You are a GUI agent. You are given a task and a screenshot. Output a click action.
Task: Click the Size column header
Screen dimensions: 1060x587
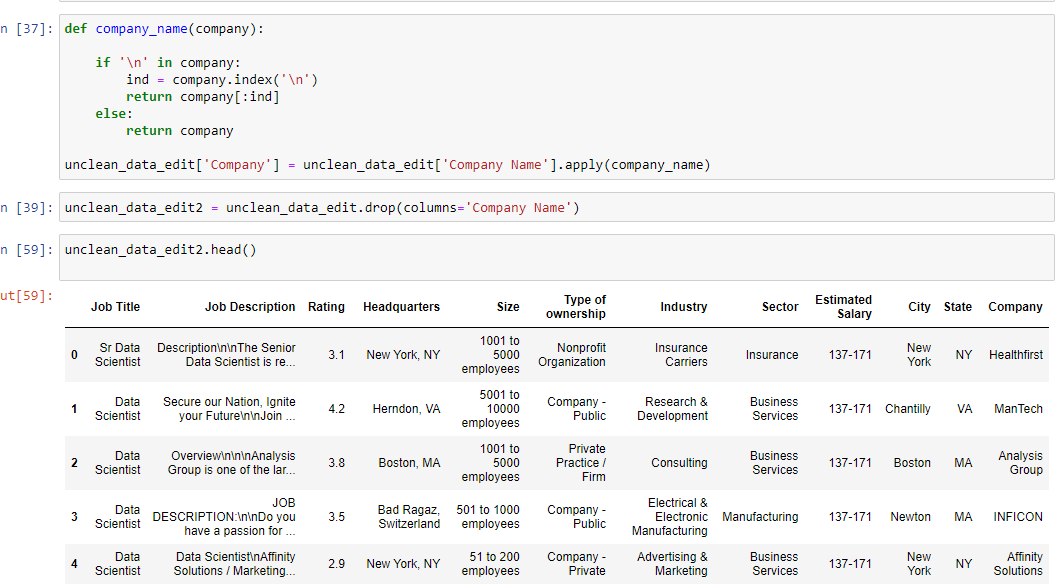click(508, 306)
